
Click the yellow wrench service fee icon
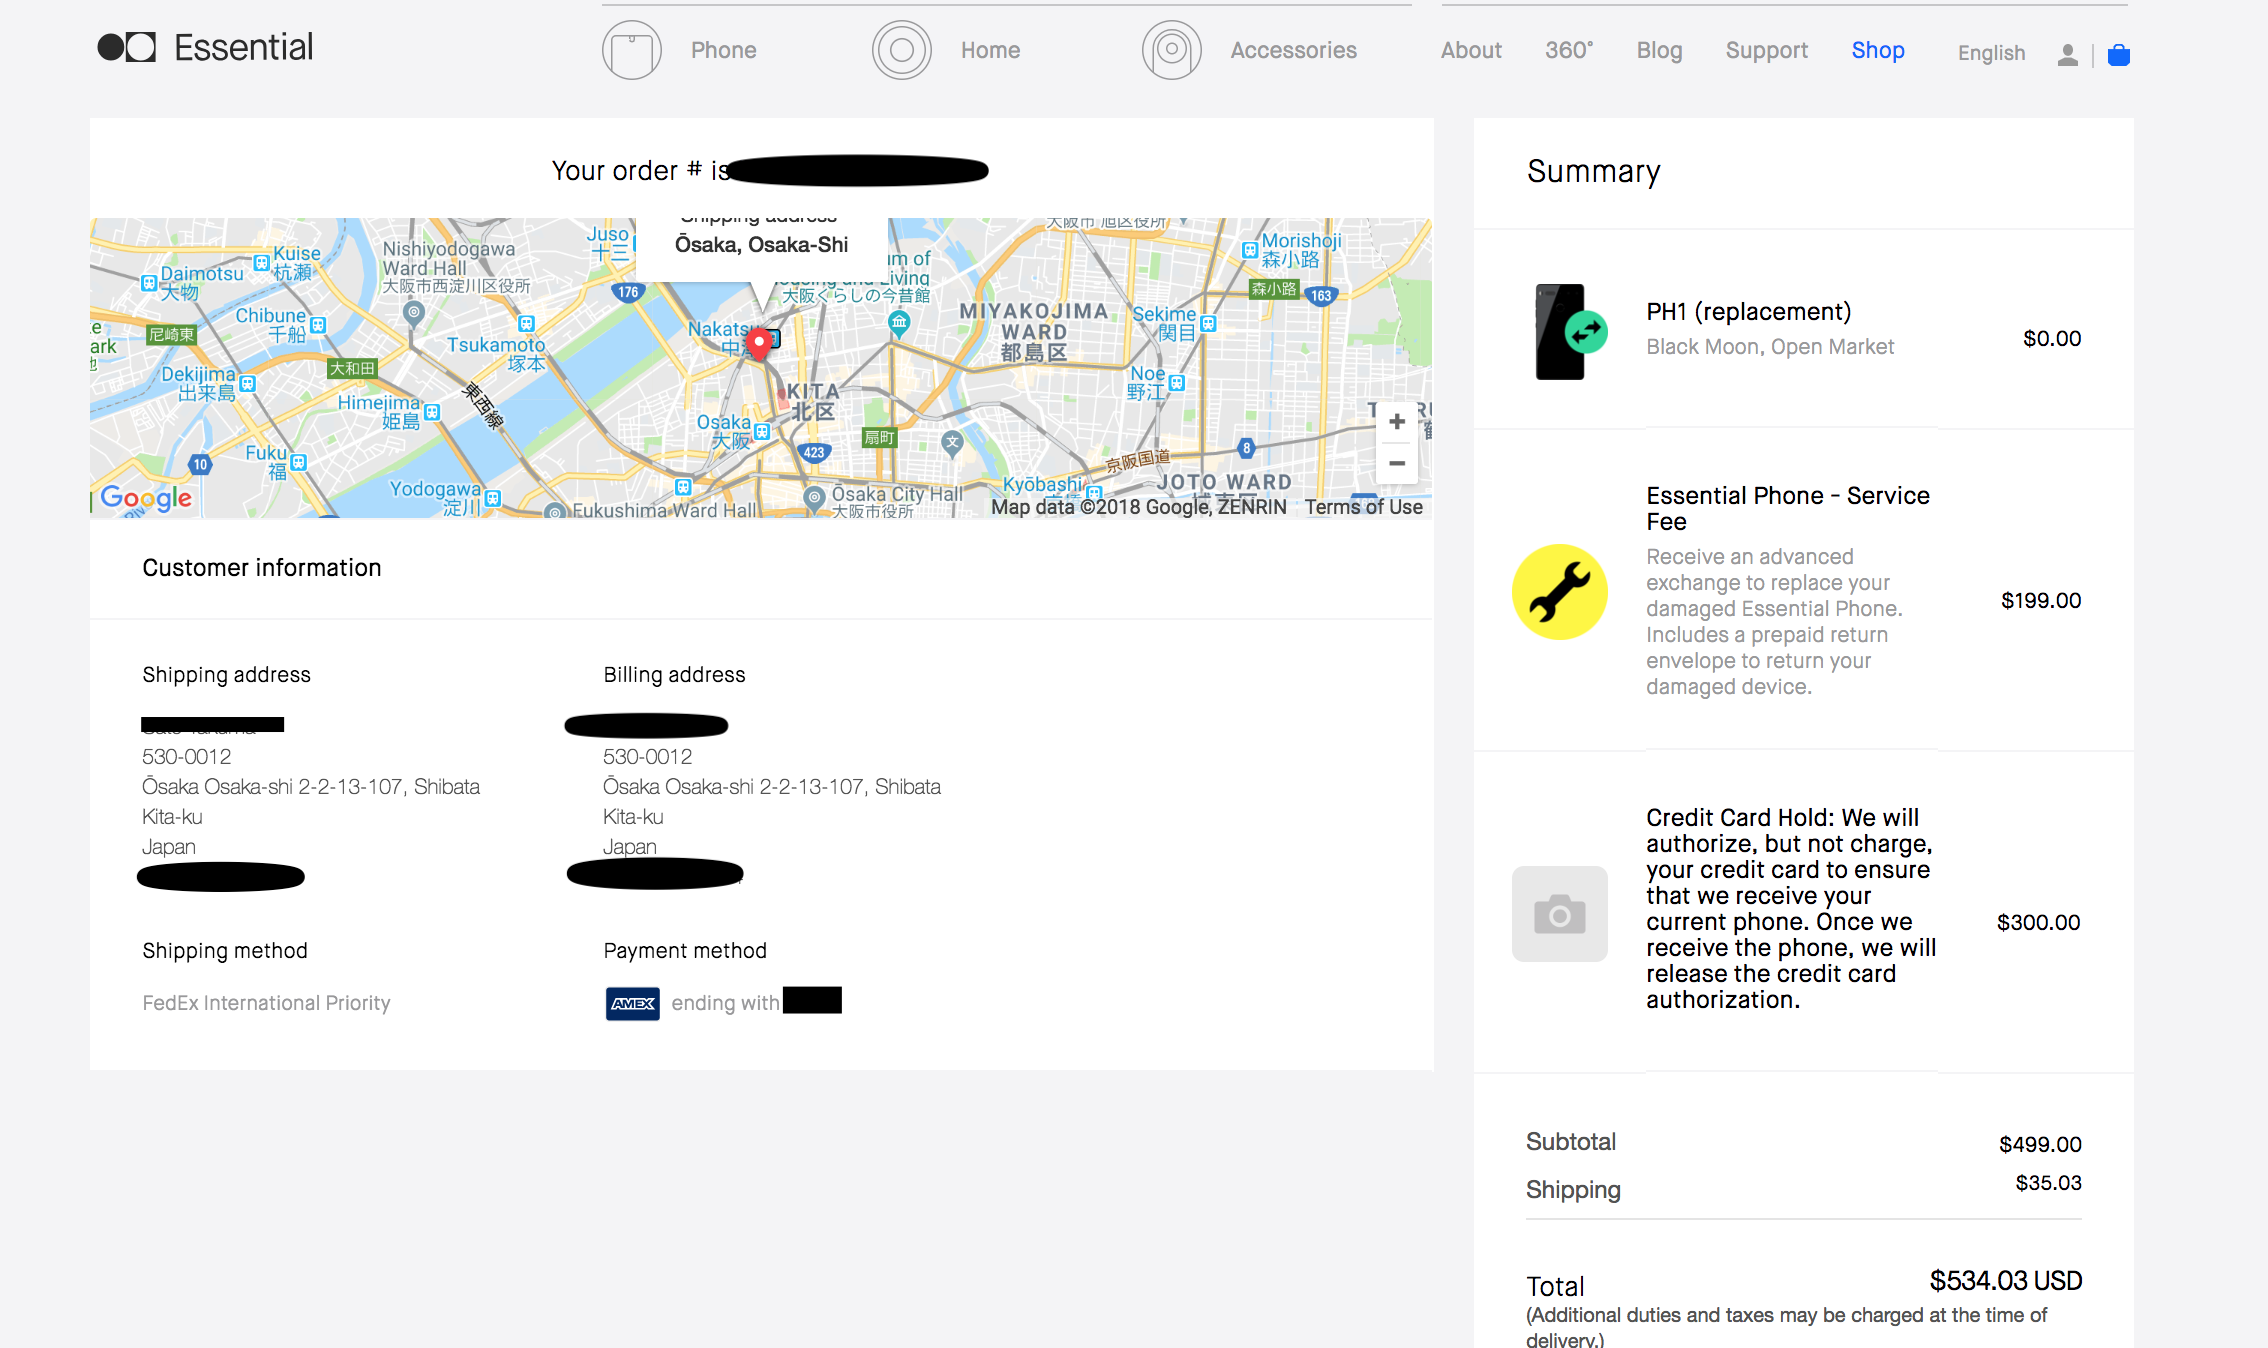coord(1559,592)
